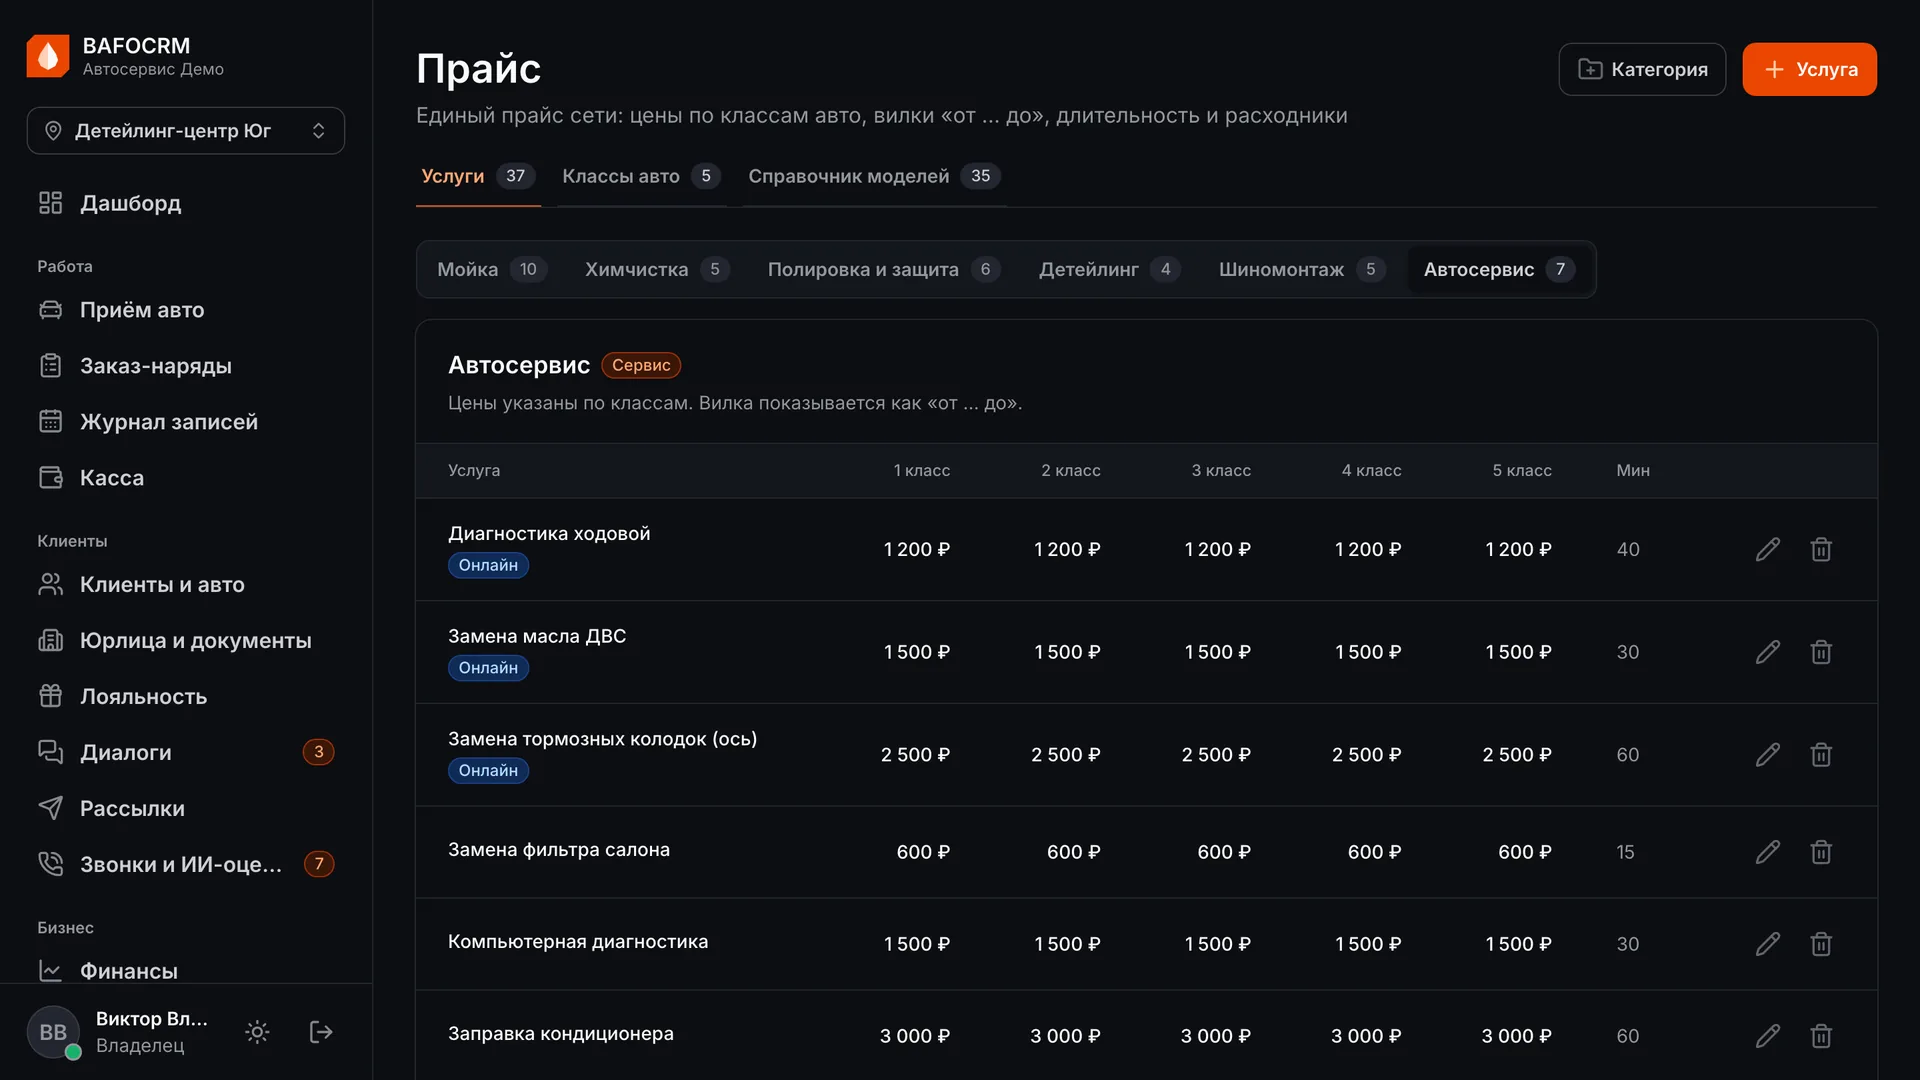Click the logout icon
This screenshot has height=1080, width=1920.
[x=321, y=1032]
